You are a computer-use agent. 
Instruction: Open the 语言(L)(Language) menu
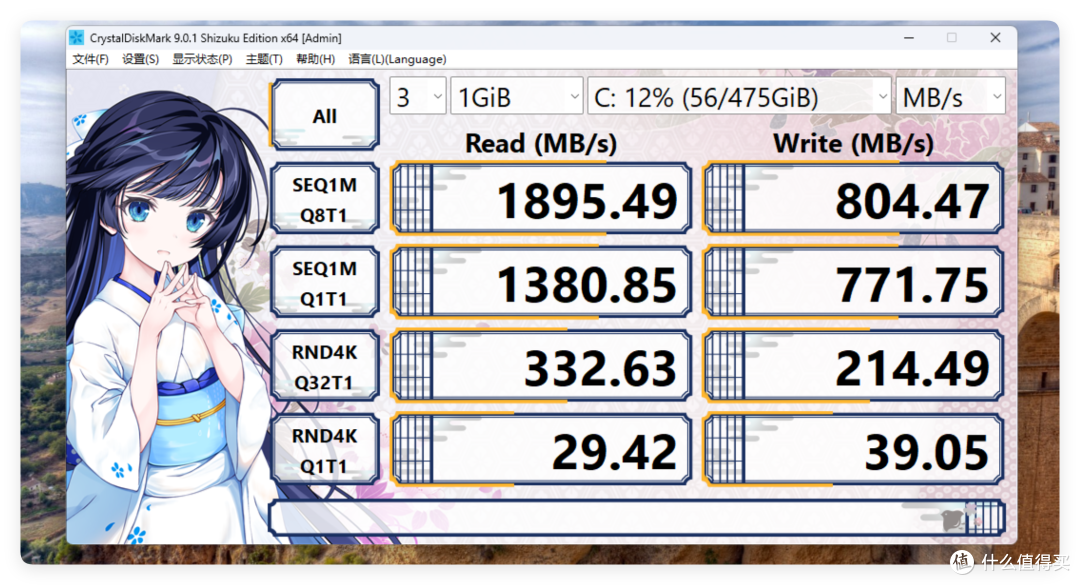397,59
